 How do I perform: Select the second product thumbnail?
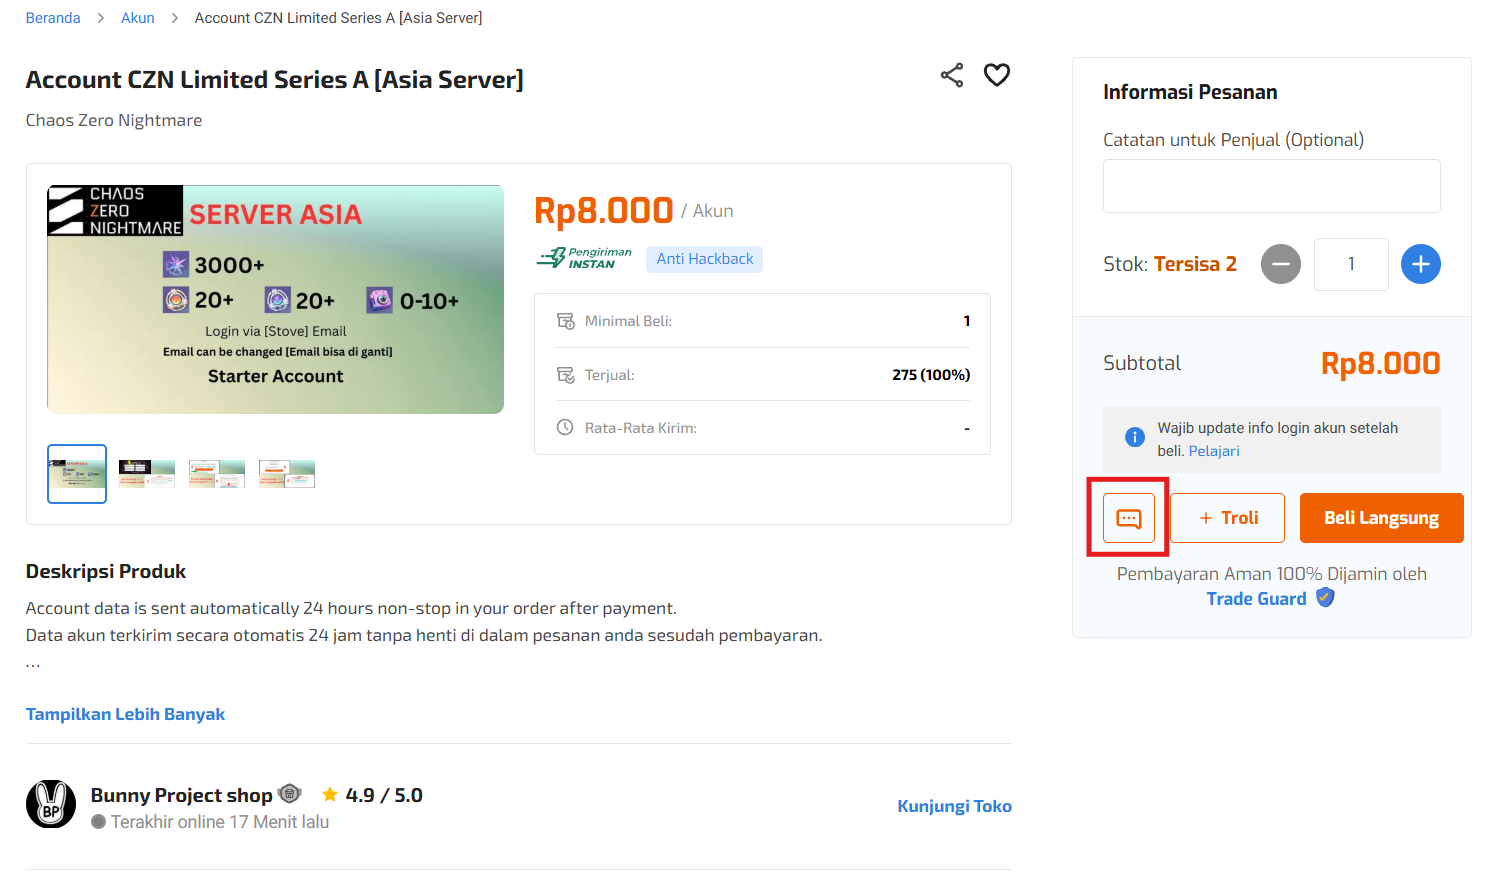click(x=147, y=474)
